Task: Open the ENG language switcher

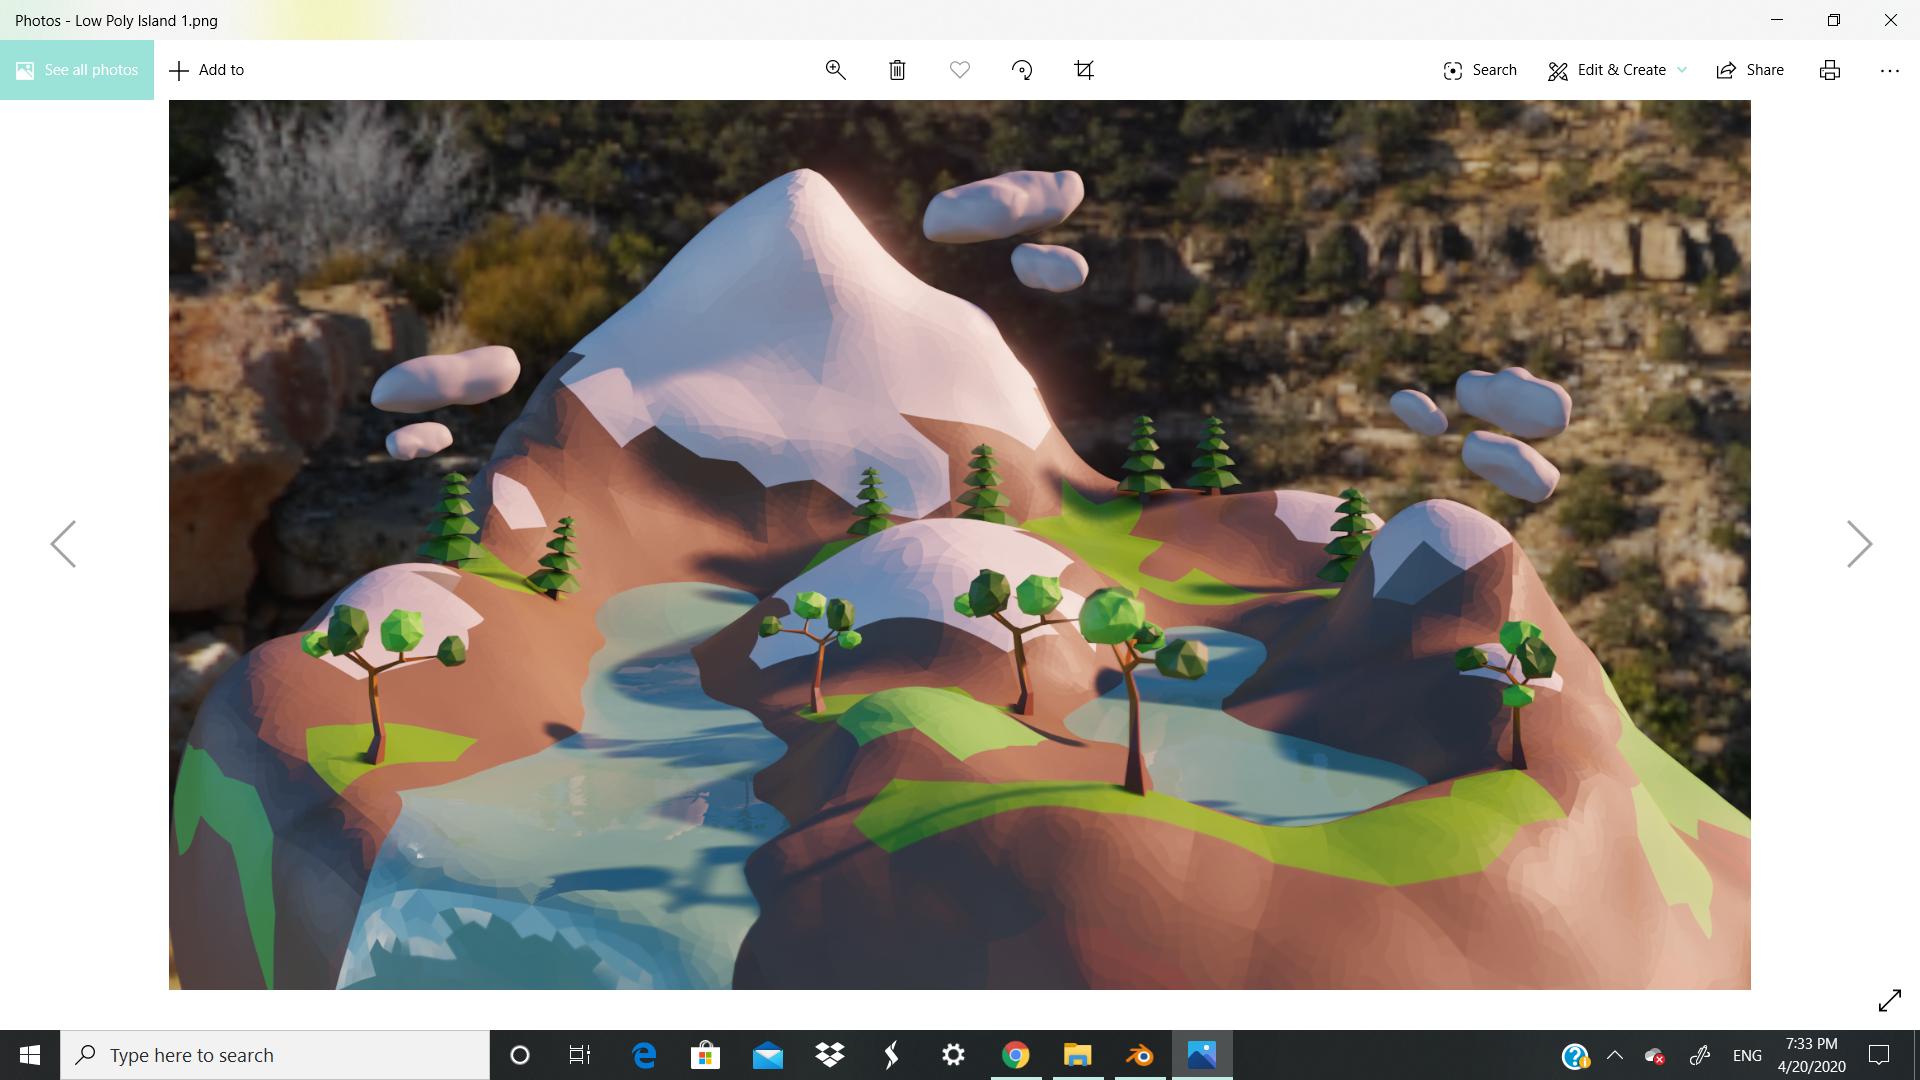Action: tap(1746, 1054)
